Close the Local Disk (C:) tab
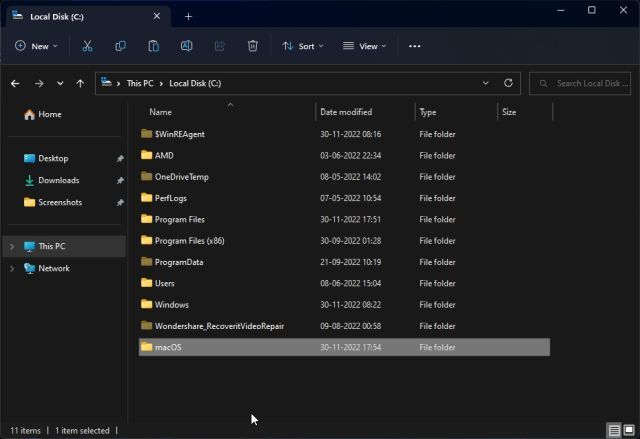Image resolution: width=640 pixels, height=439 pixels. [x=157, y=16]
